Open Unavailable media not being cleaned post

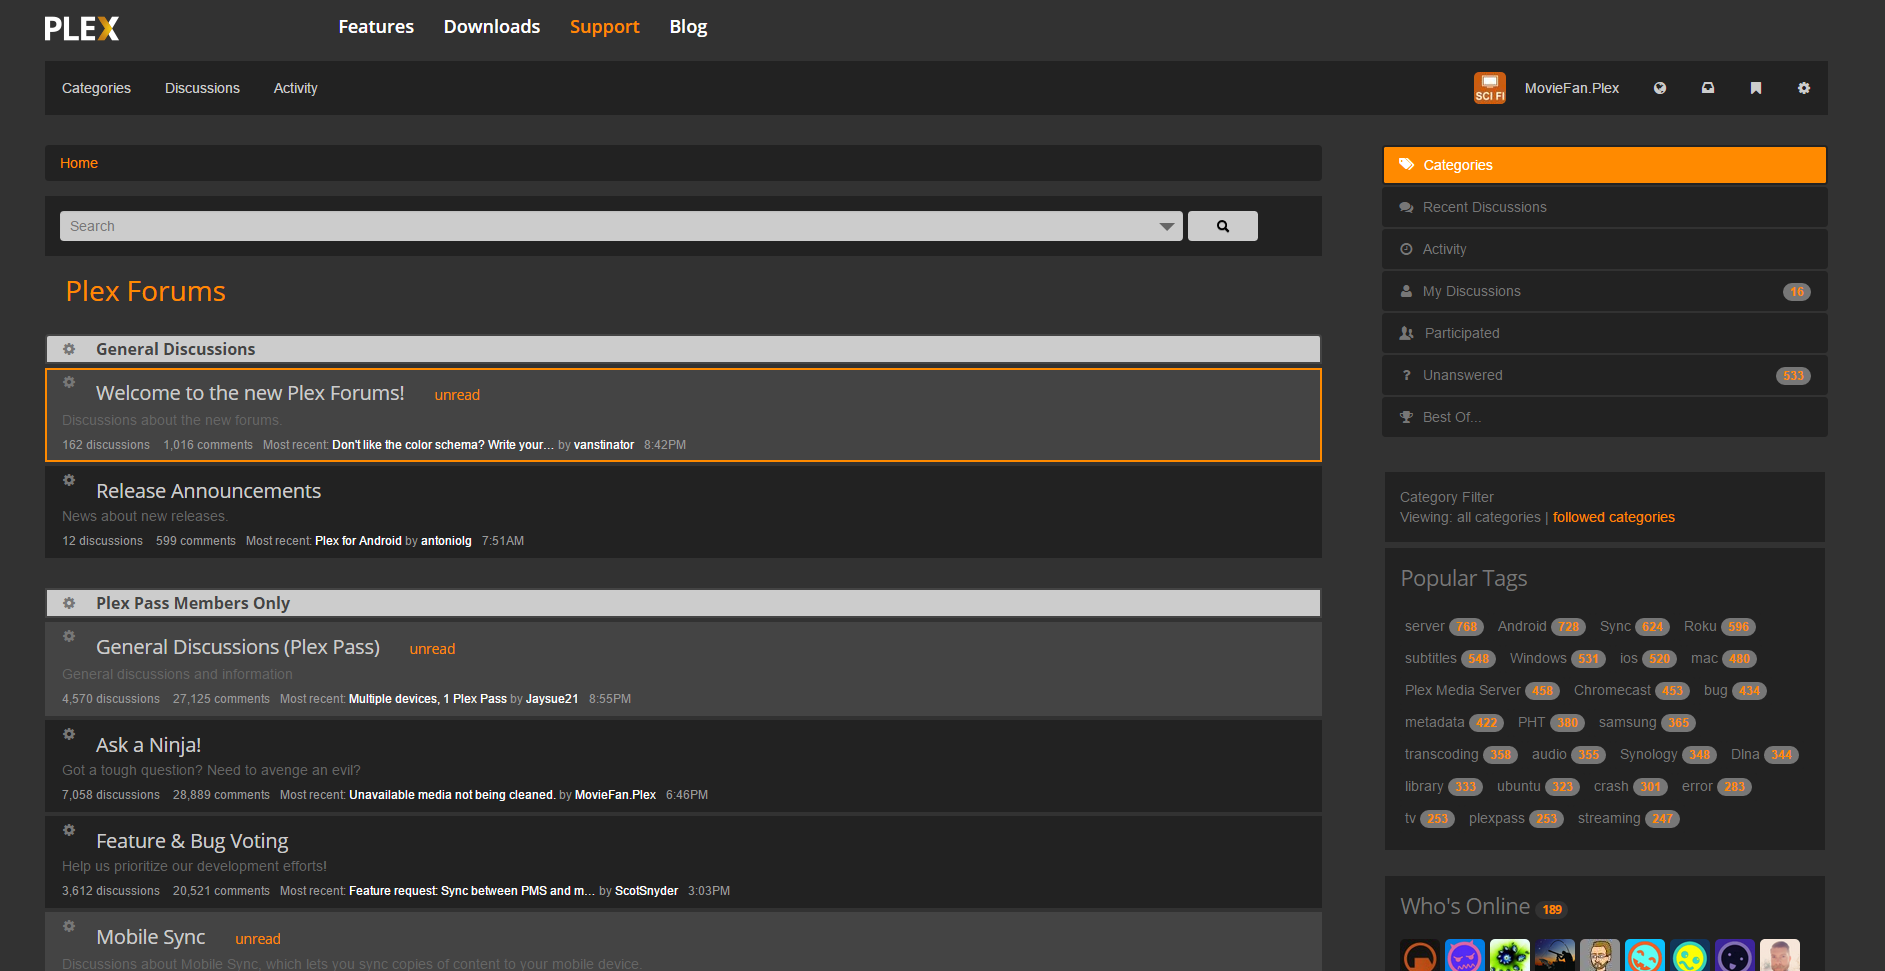click(452, 795)
